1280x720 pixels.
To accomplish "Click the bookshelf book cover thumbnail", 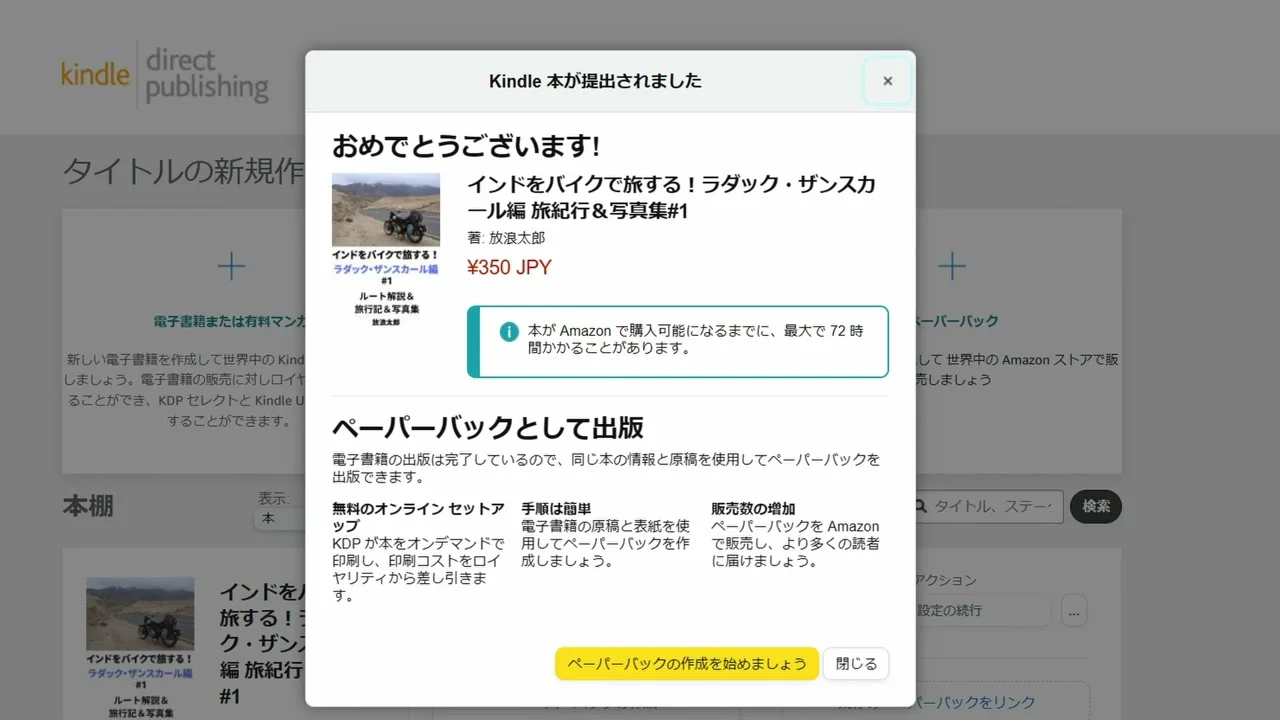I will (140, 647).
